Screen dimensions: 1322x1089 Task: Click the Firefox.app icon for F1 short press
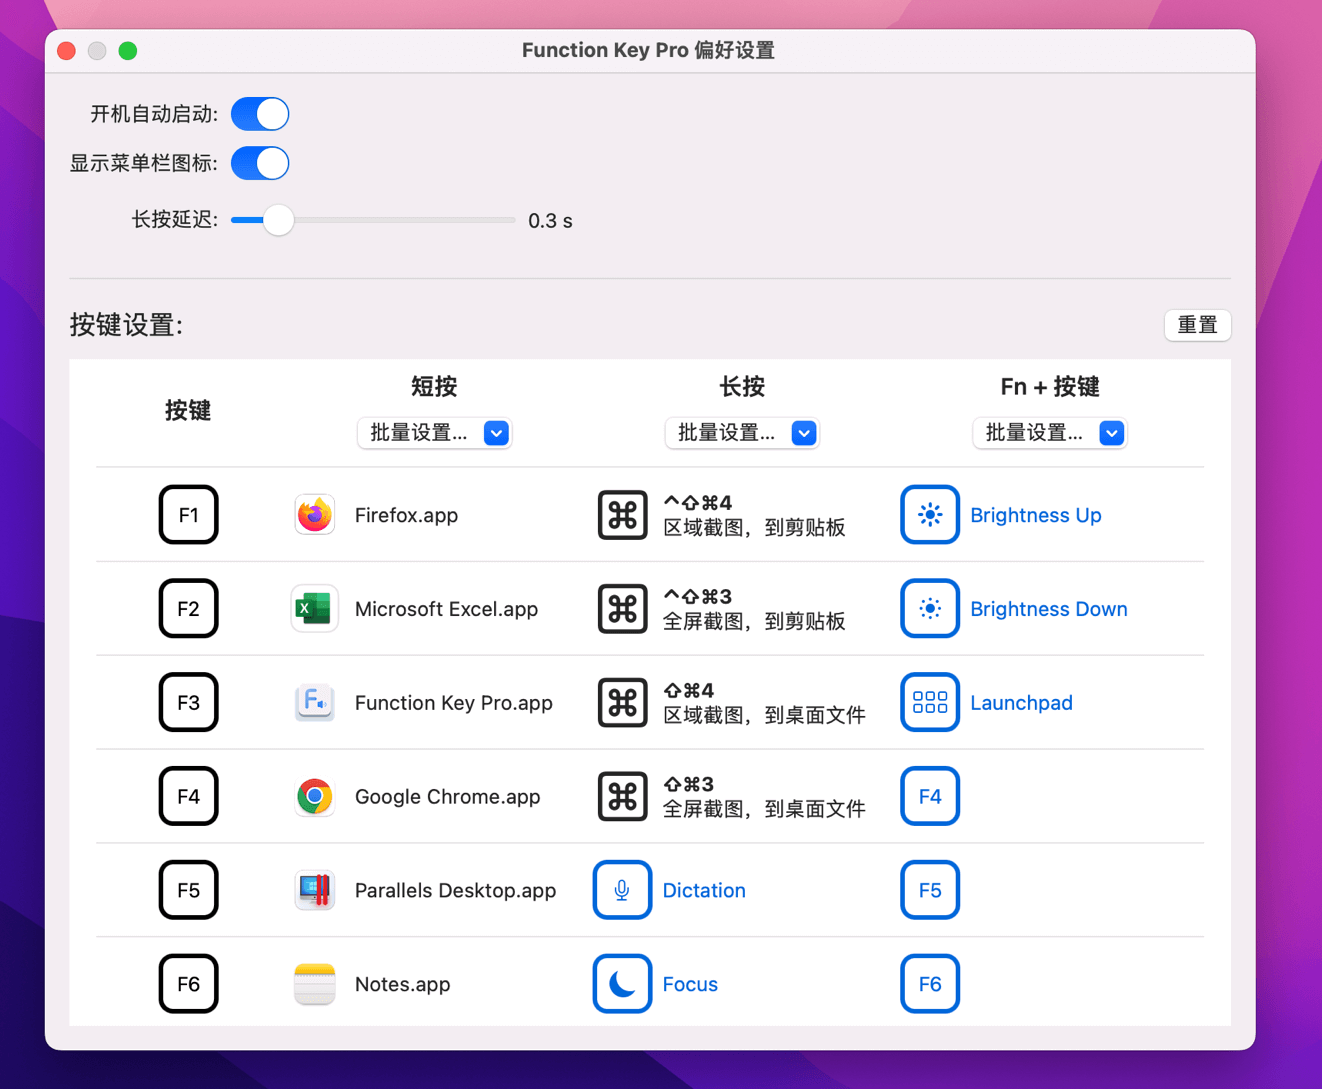314,515
